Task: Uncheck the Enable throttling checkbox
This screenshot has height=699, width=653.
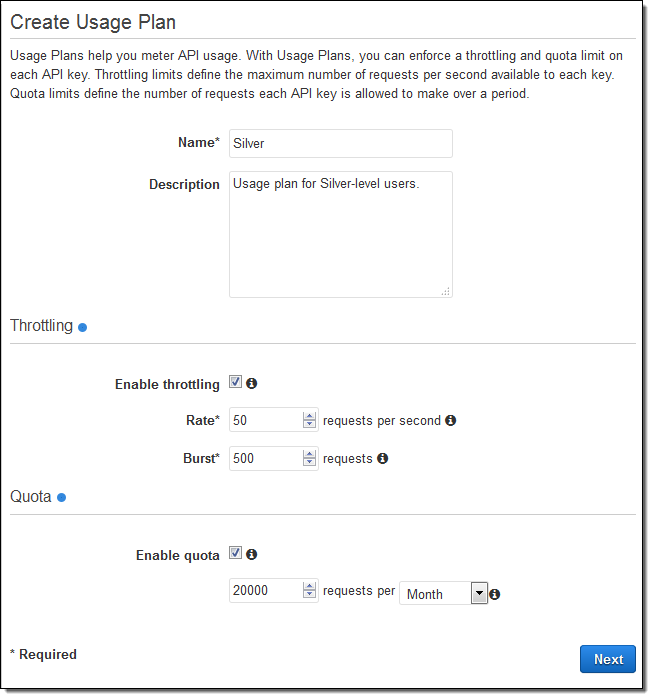Action: pyautogui.click(x=235, y=383)
